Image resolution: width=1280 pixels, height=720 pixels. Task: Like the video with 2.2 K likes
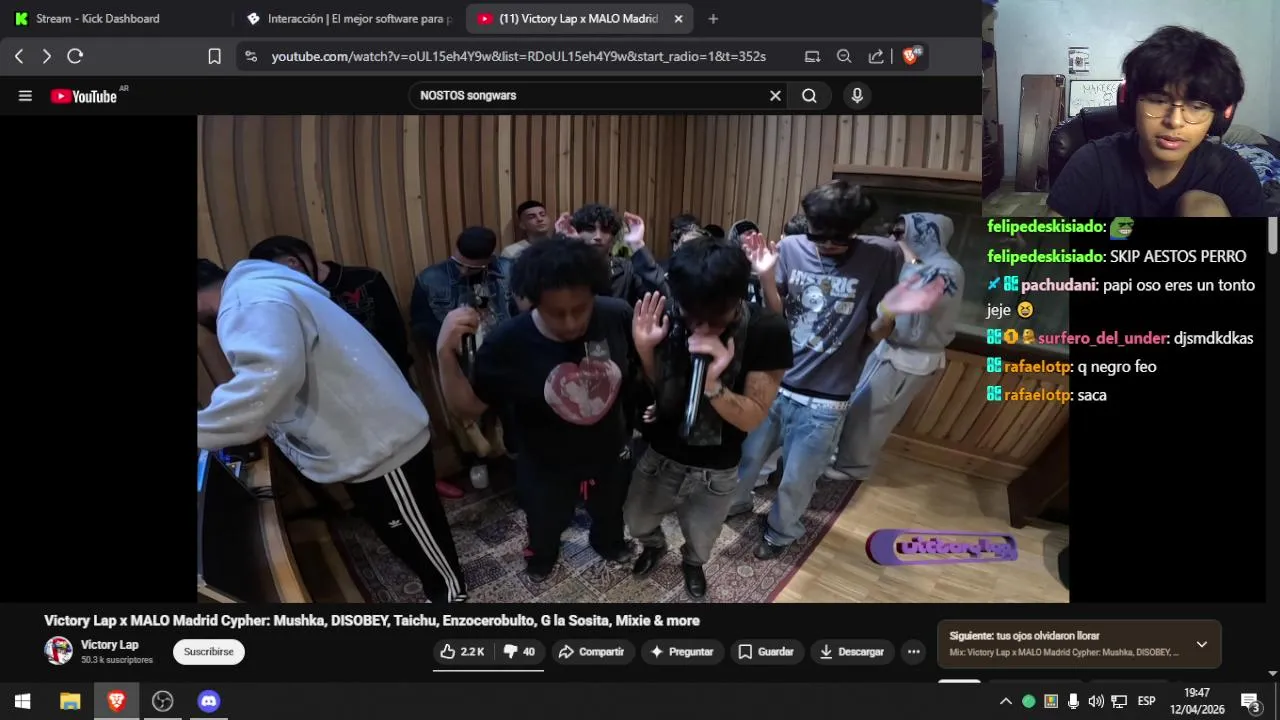point(462,652)
